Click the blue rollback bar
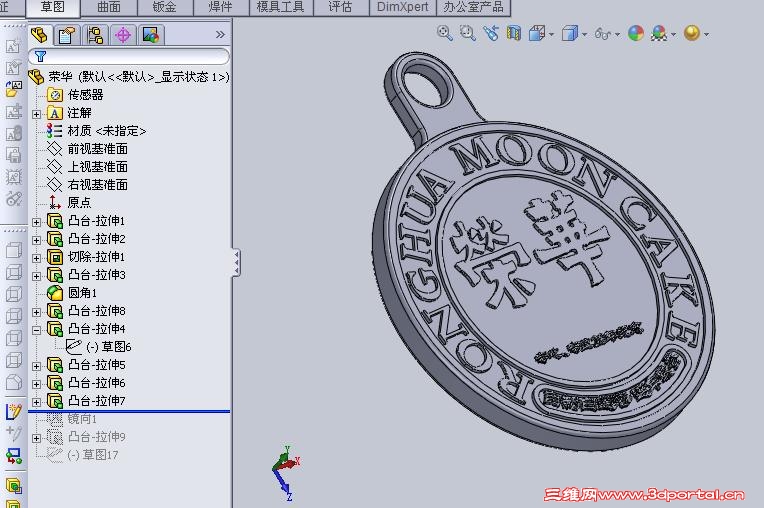 tap(129, 412)
